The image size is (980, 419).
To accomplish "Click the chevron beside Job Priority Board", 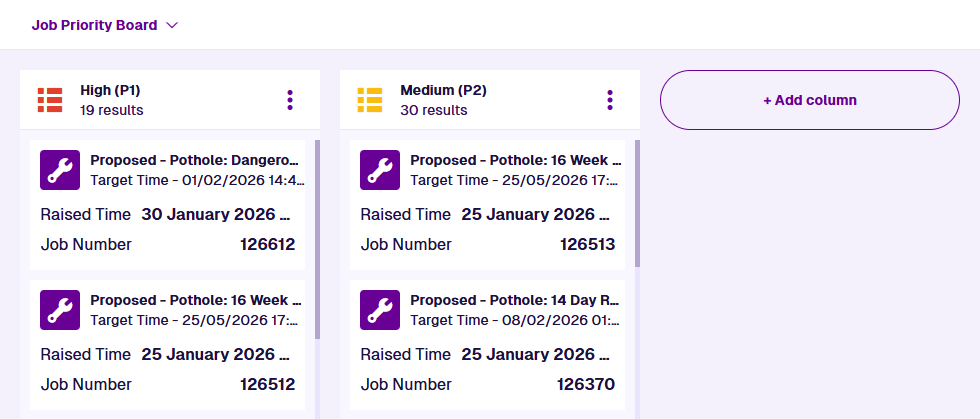I will click(172, 25).
